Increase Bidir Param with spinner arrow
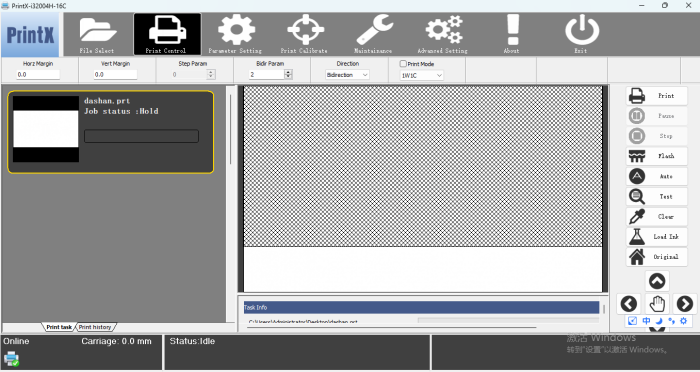The image size is (700, 372). point(288,72)
